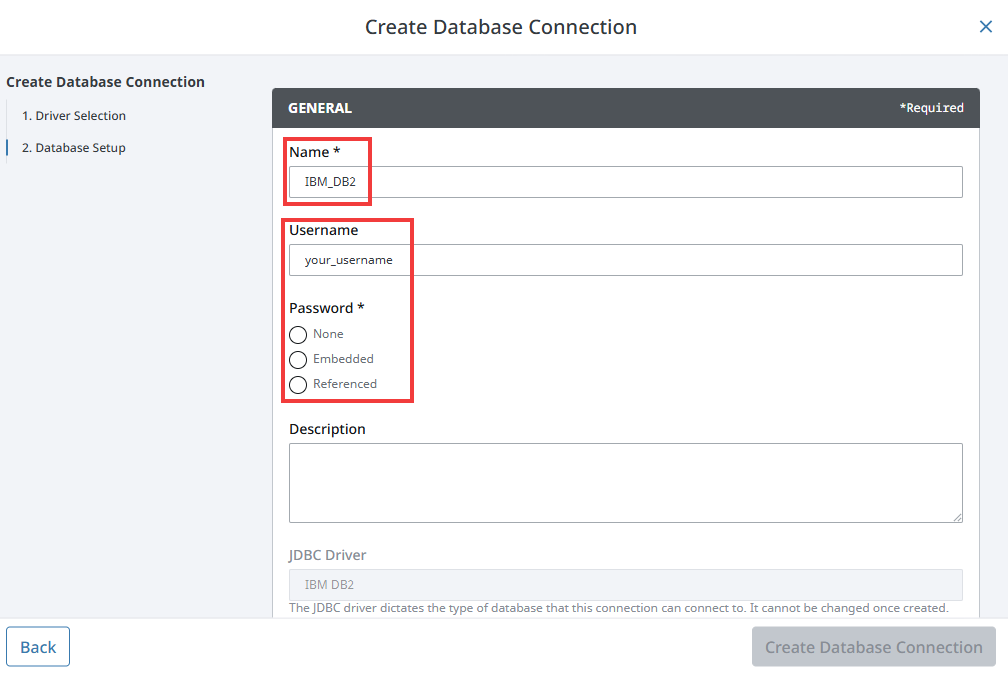Select the Referenced password radio button
The height and width of the screenshot is (674, 1008).
298,385
